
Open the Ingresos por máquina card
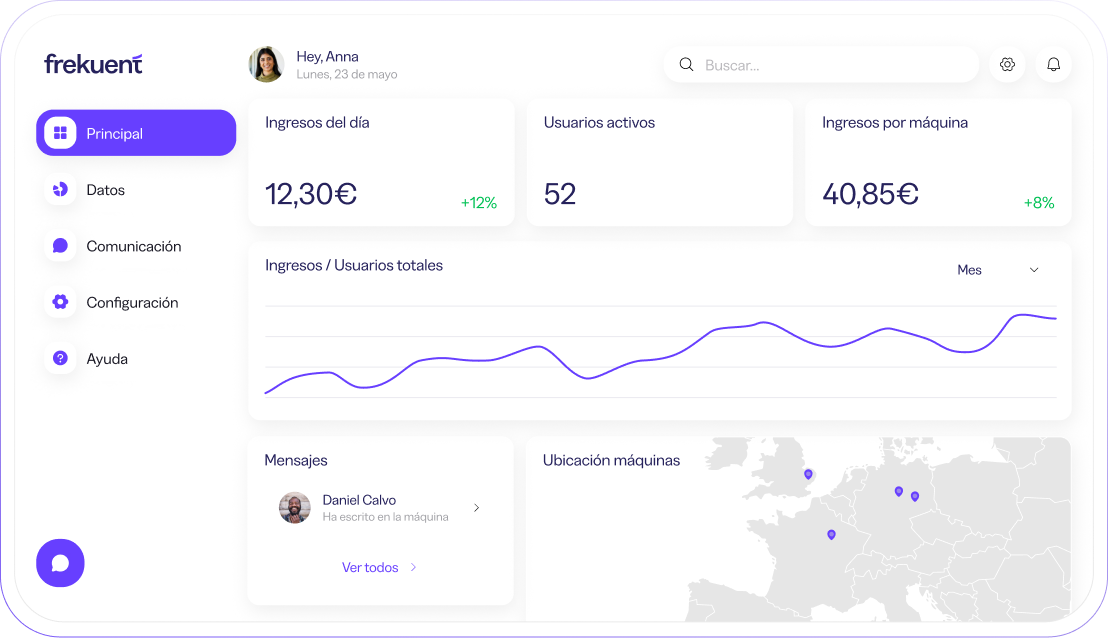(x=938, y=163)
